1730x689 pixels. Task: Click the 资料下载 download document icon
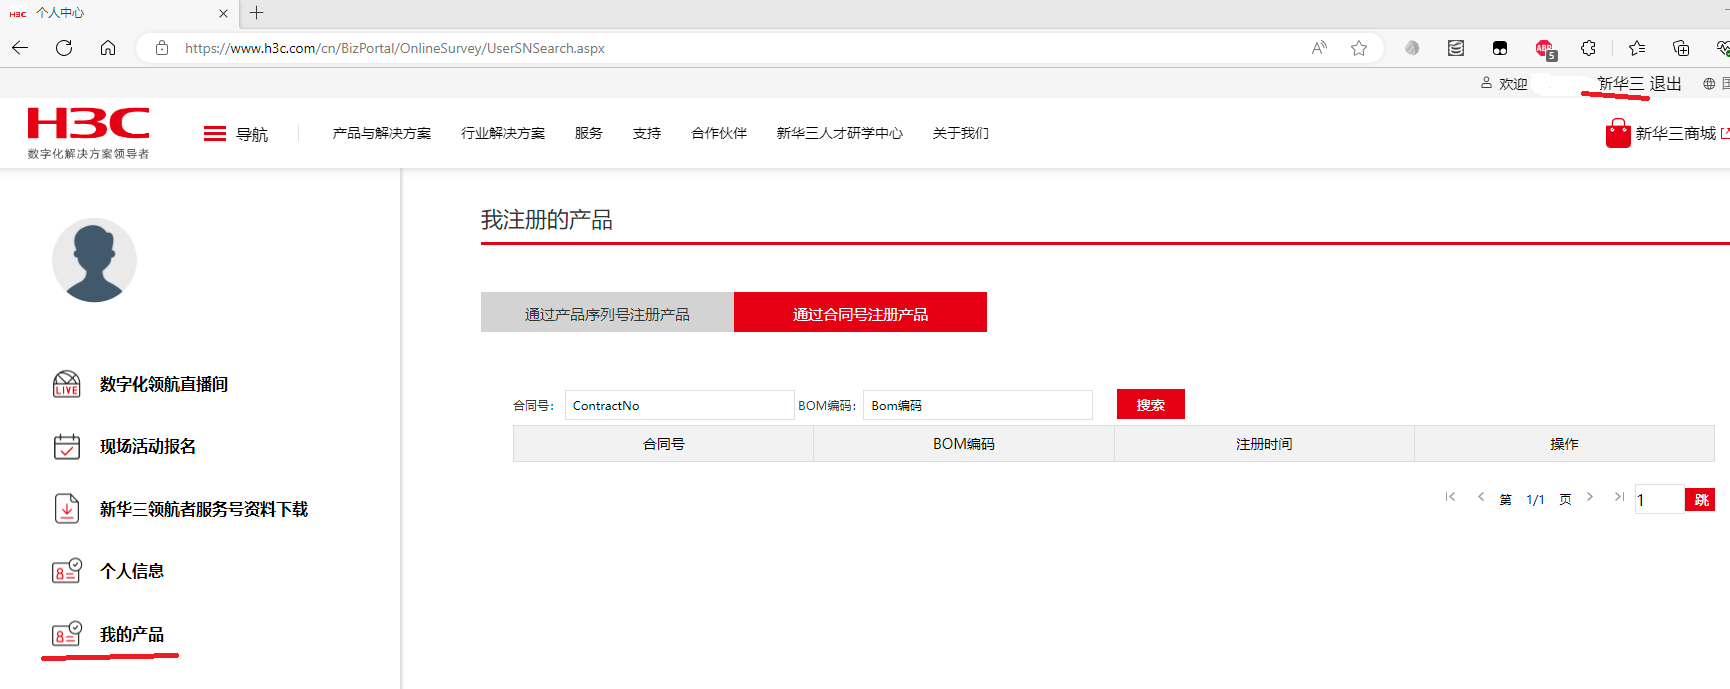67,509
